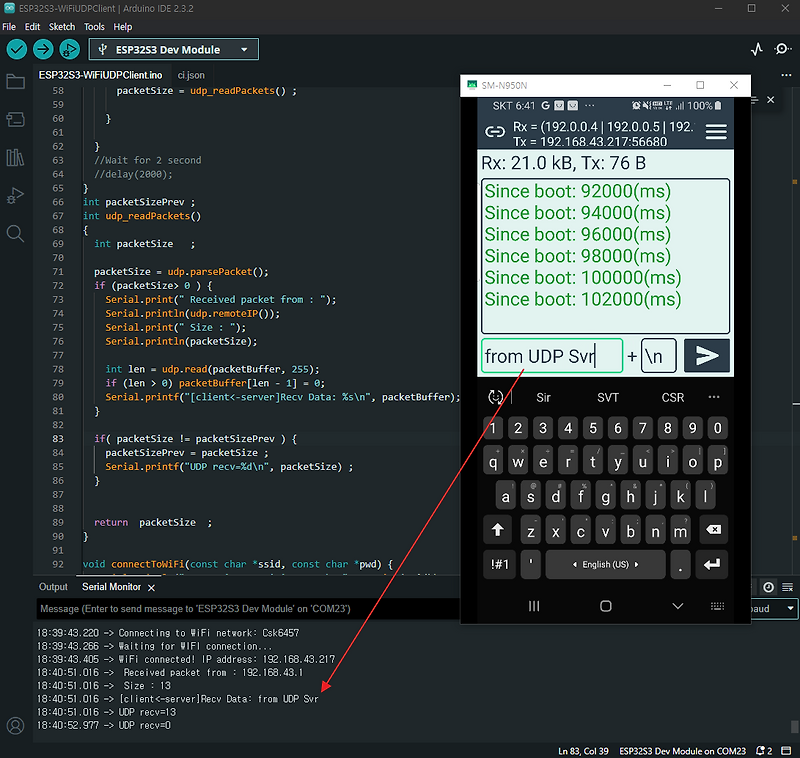Click the Upload arrow icon in toolbar
The image size is (800, 758).
(x=42, y=48)
